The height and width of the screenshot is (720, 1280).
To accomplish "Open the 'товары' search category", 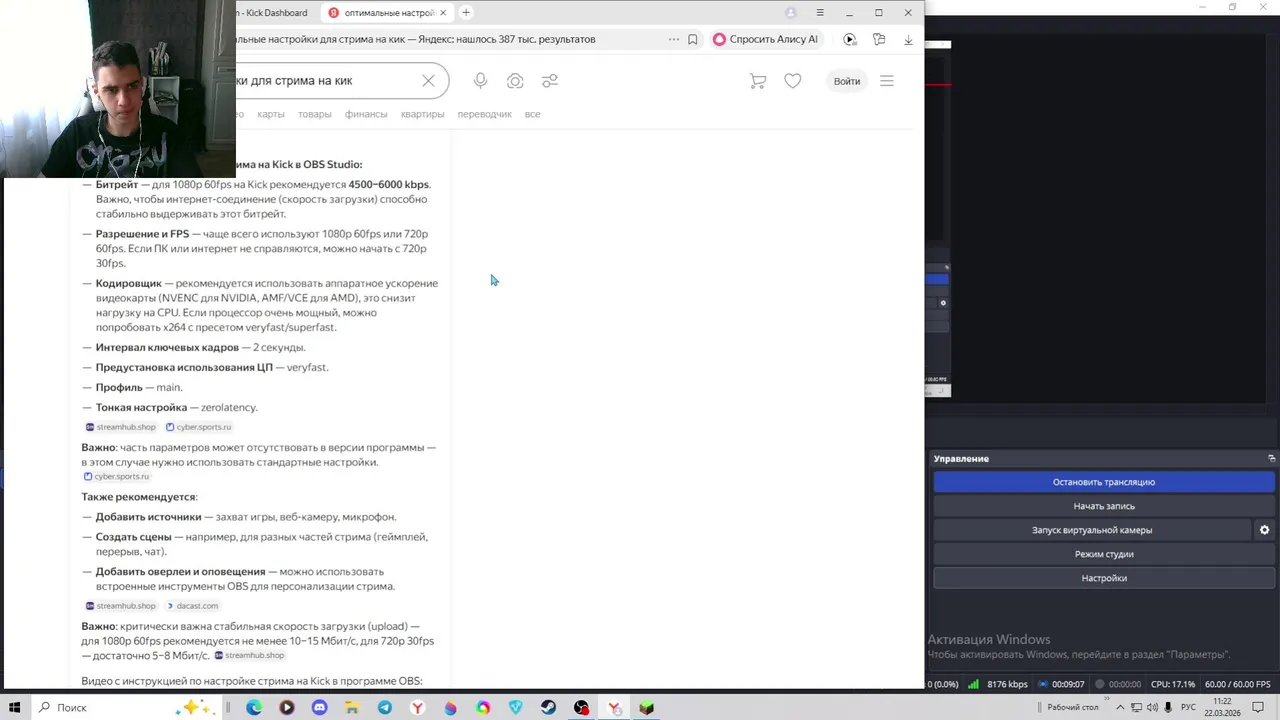I will pyautogui.click(x=314, y=114).
